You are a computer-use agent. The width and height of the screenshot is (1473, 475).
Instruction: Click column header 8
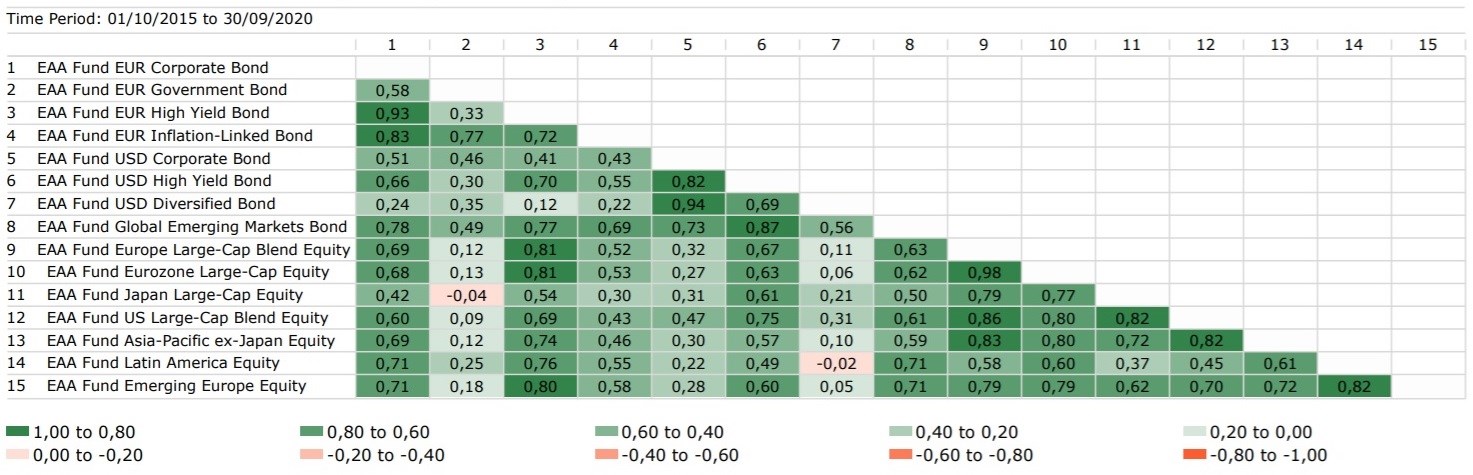click(910, 45)
